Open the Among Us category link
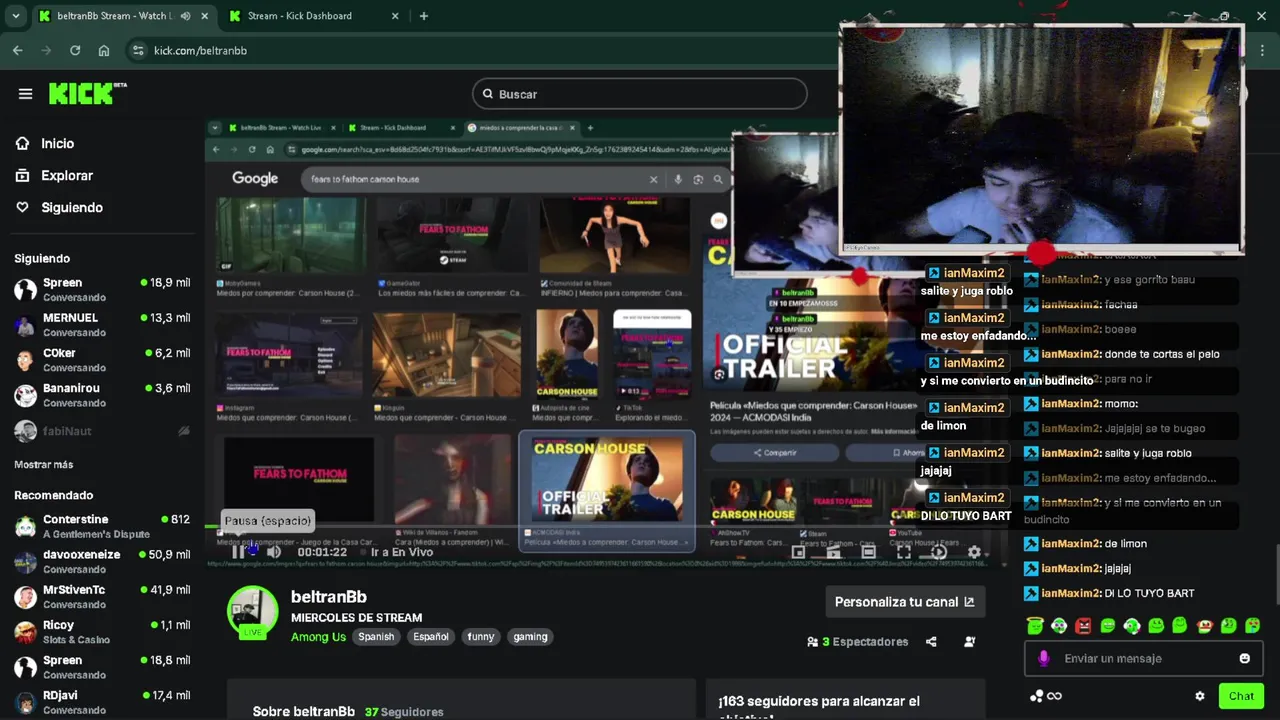 click(x=318, y=637)
